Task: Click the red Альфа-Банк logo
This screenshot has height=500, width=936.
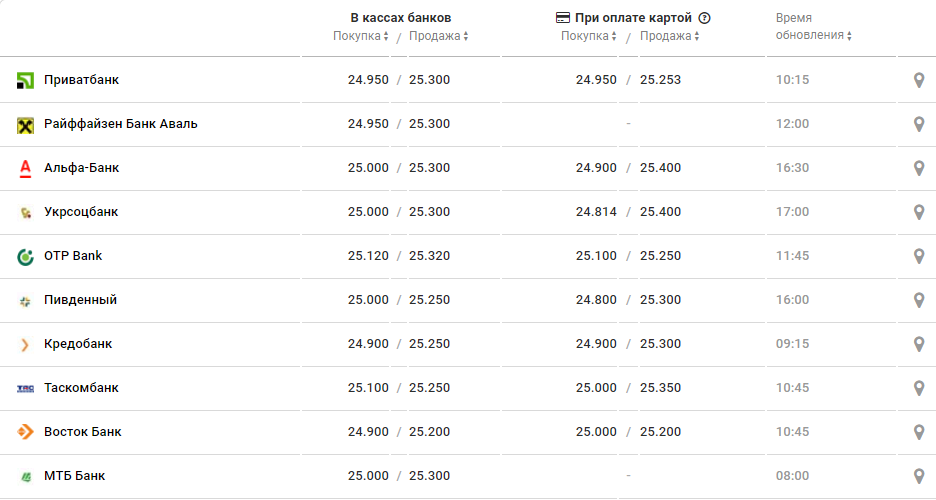Action: pyautogui.click(x=26, y=168)
